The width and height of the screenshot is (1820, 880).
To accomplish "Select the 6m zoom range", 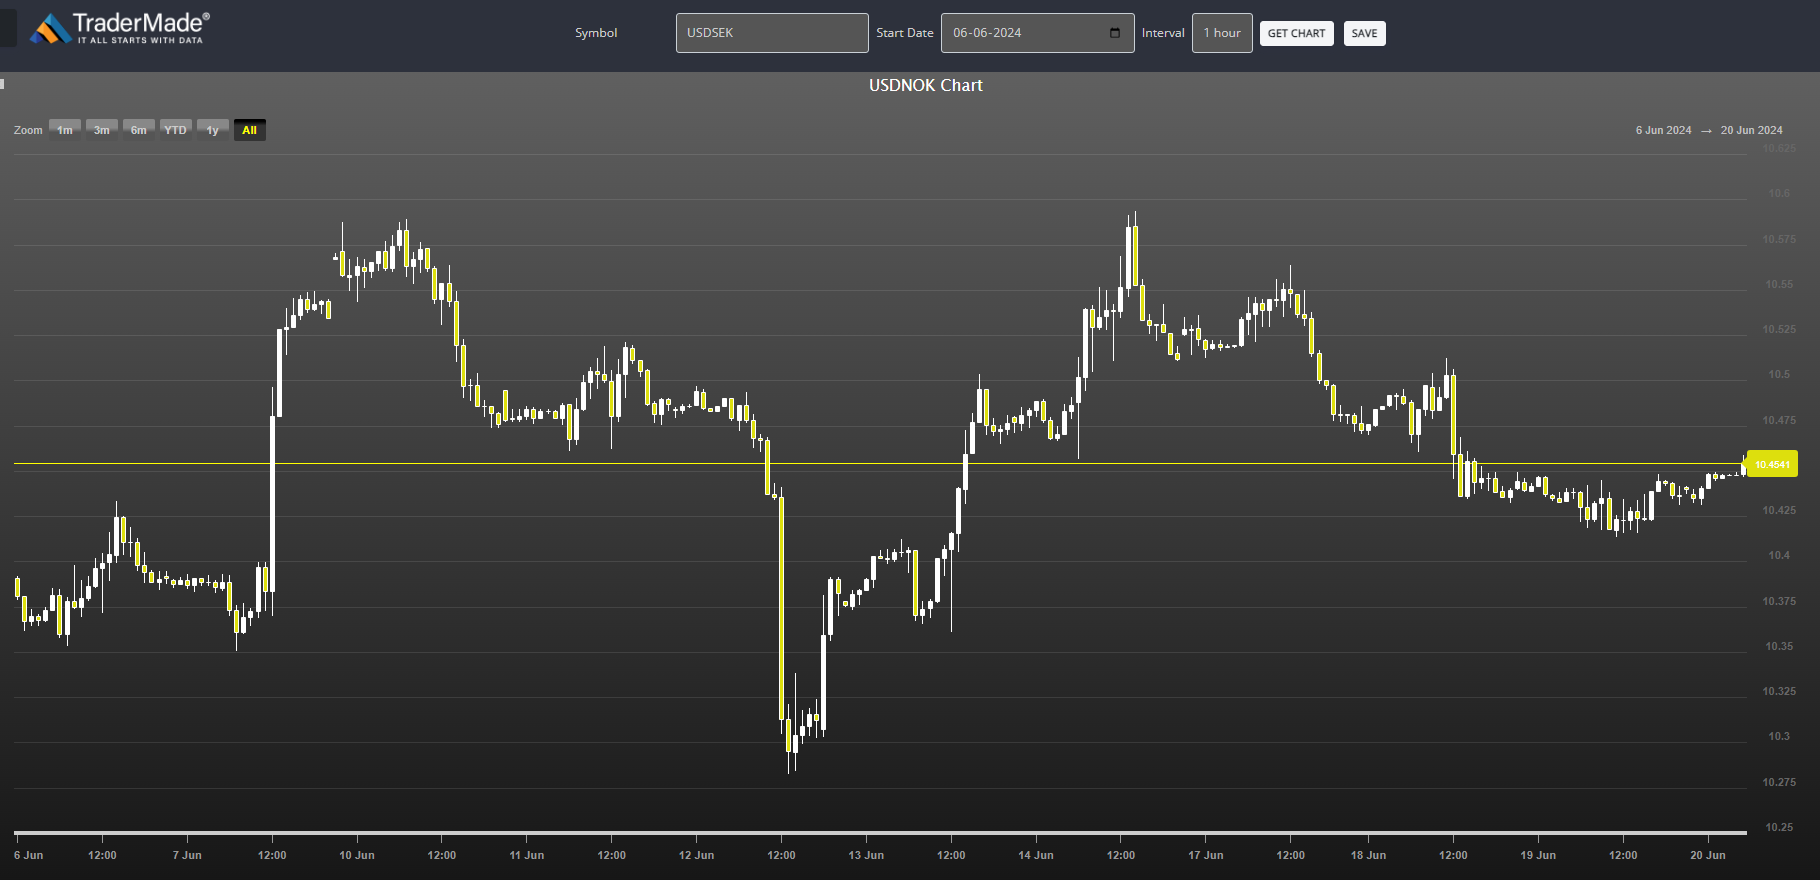I will pos(139,130).
